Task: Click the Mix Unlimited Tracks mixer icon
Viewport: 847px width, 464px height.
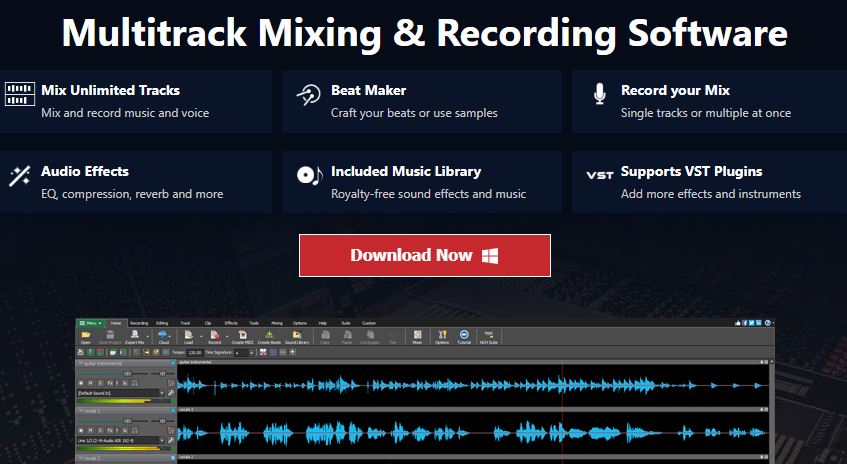Action: (x=20, y=94)
